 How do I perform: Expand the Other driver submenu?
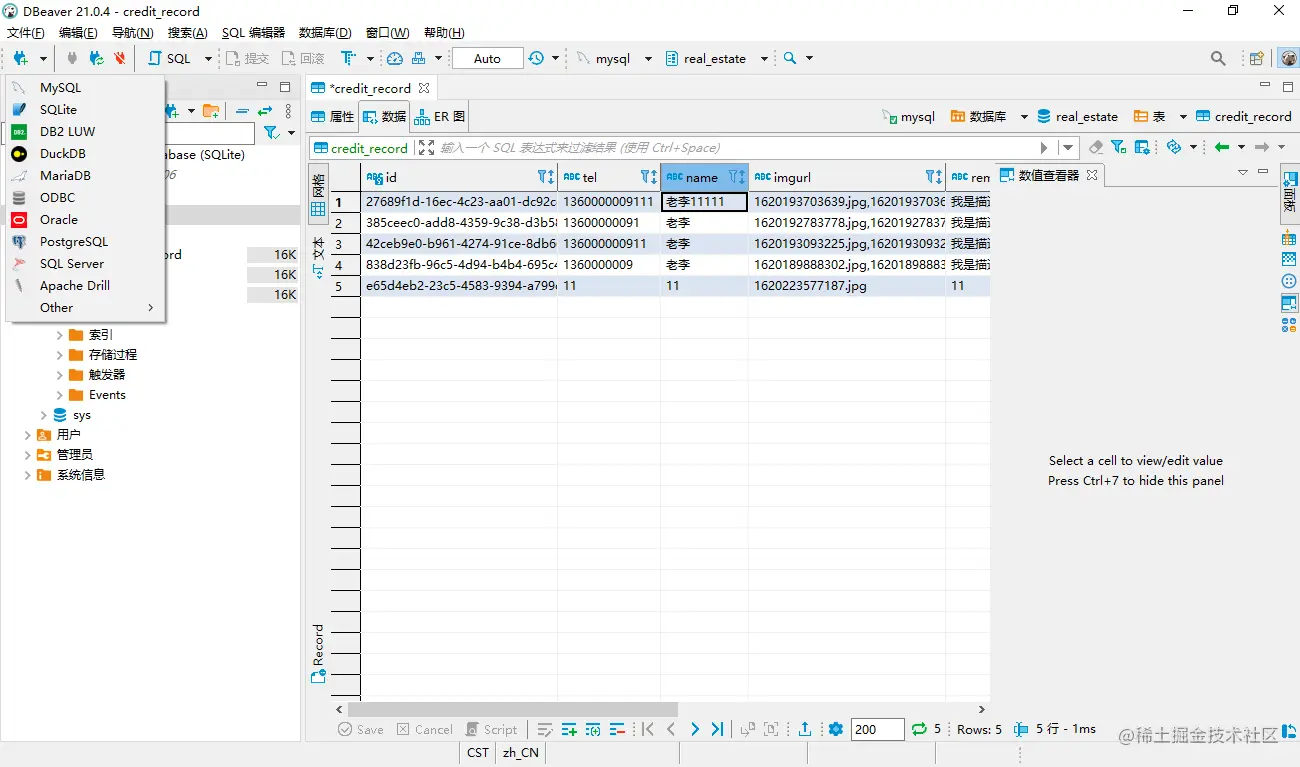[x=57, y=307]
